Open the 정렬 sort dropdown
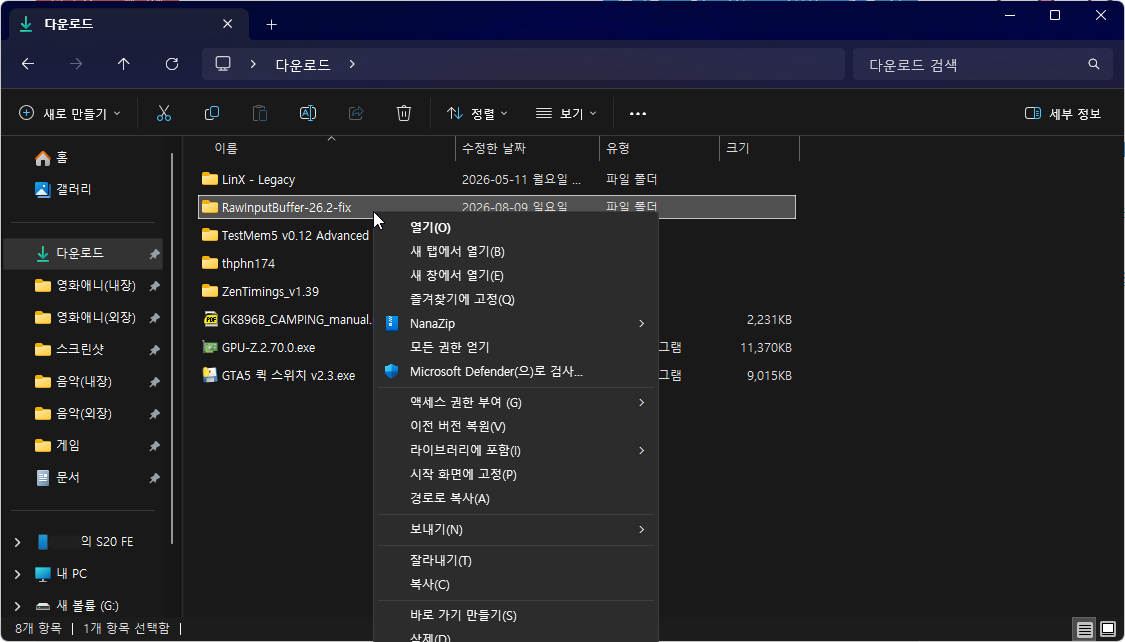The width and height of the screenshot is (1125, 642). tap(477, 113)
